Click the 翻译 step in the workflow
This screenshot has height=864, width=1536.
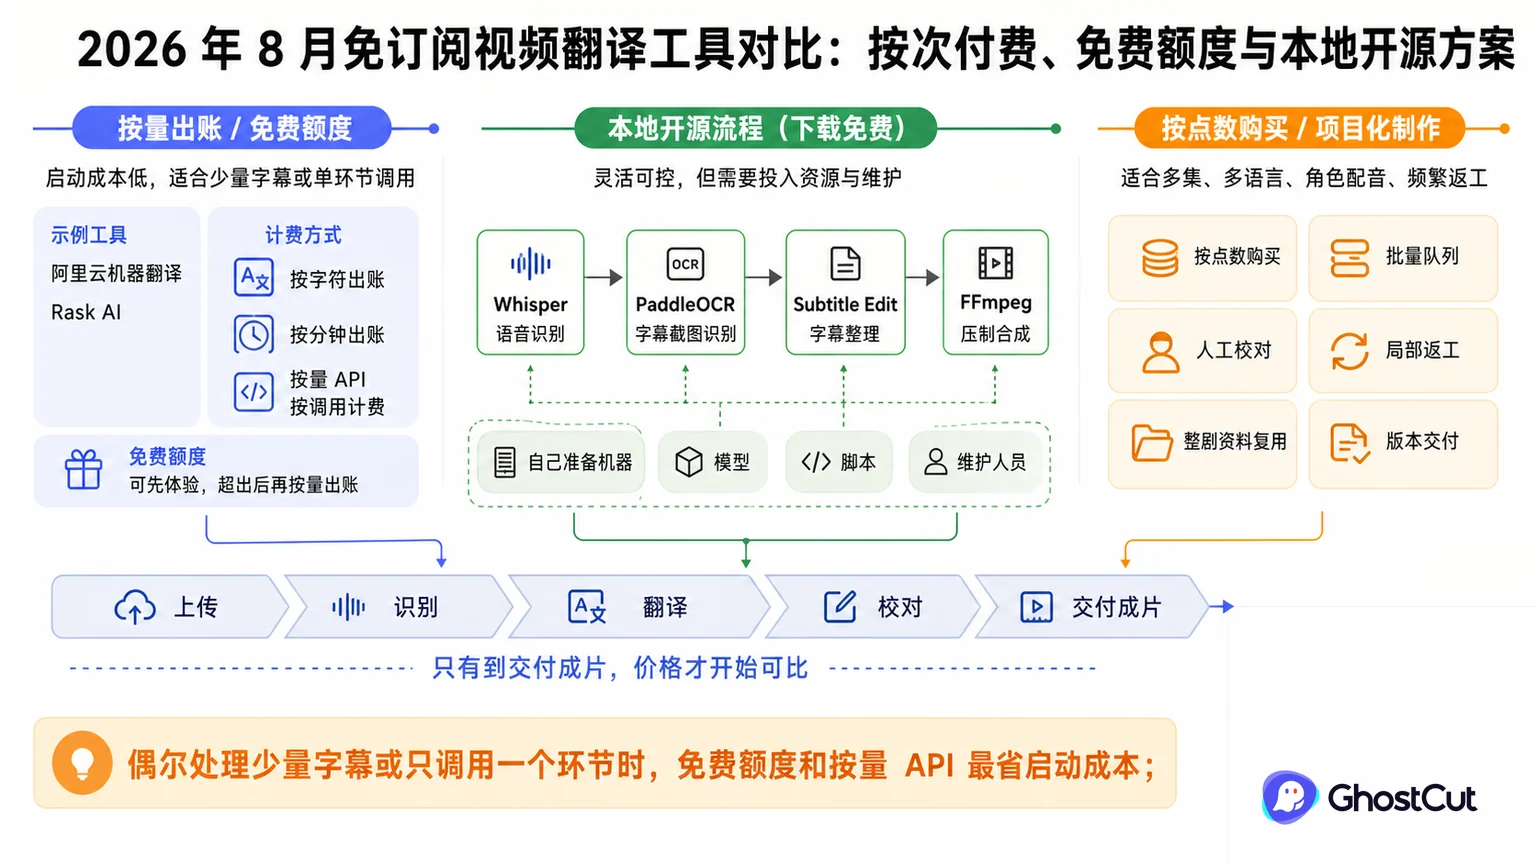tap(638, 607)
